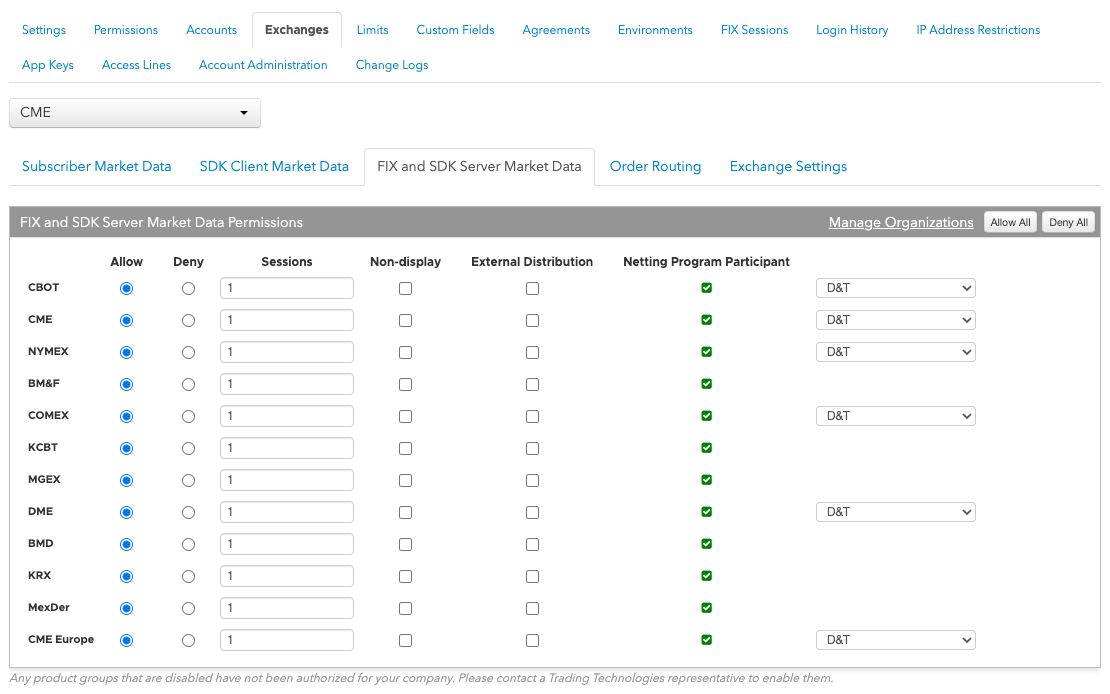1110x694 pixels.
Task: Uncheck Netting Program Participant for KRX
Action: tap(706, 576)
